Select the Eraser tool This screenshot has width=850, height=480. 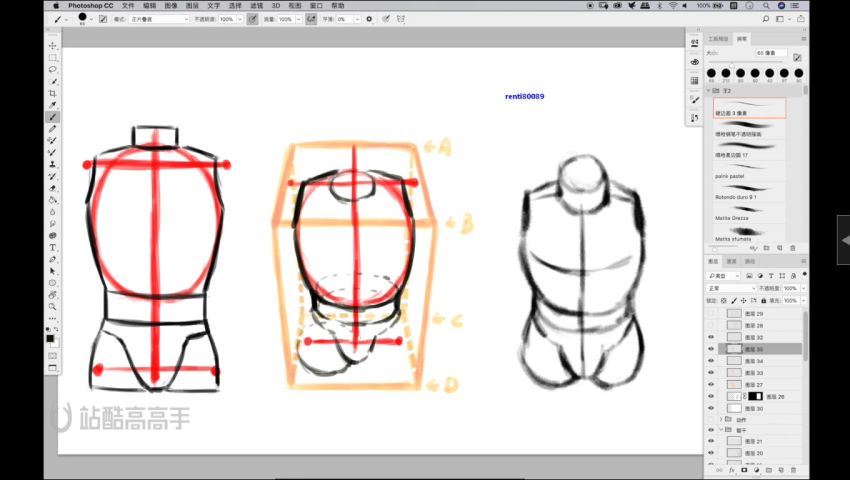point(53,188)
